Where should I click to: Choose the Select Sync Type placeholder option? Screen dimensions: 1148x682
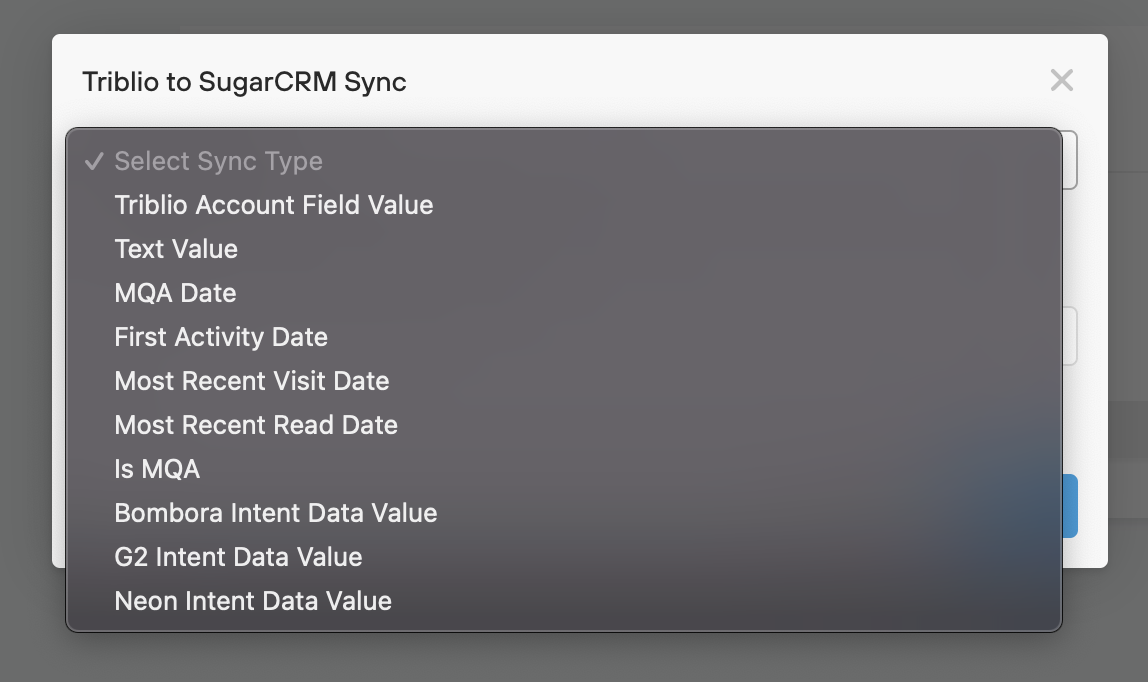click(564, 161)
